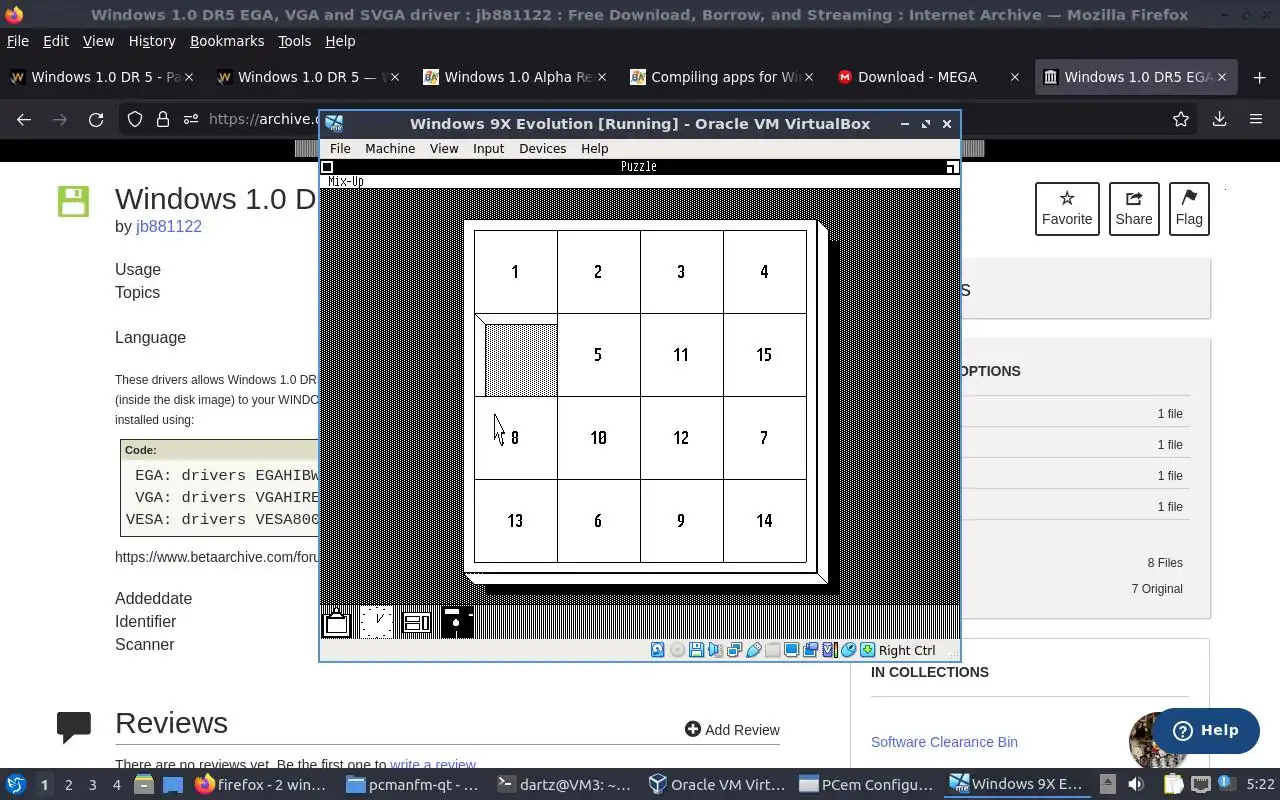This screenshot has width=1280, height=800.
Task: Click the Share button on archive page
Action: 1134,209
